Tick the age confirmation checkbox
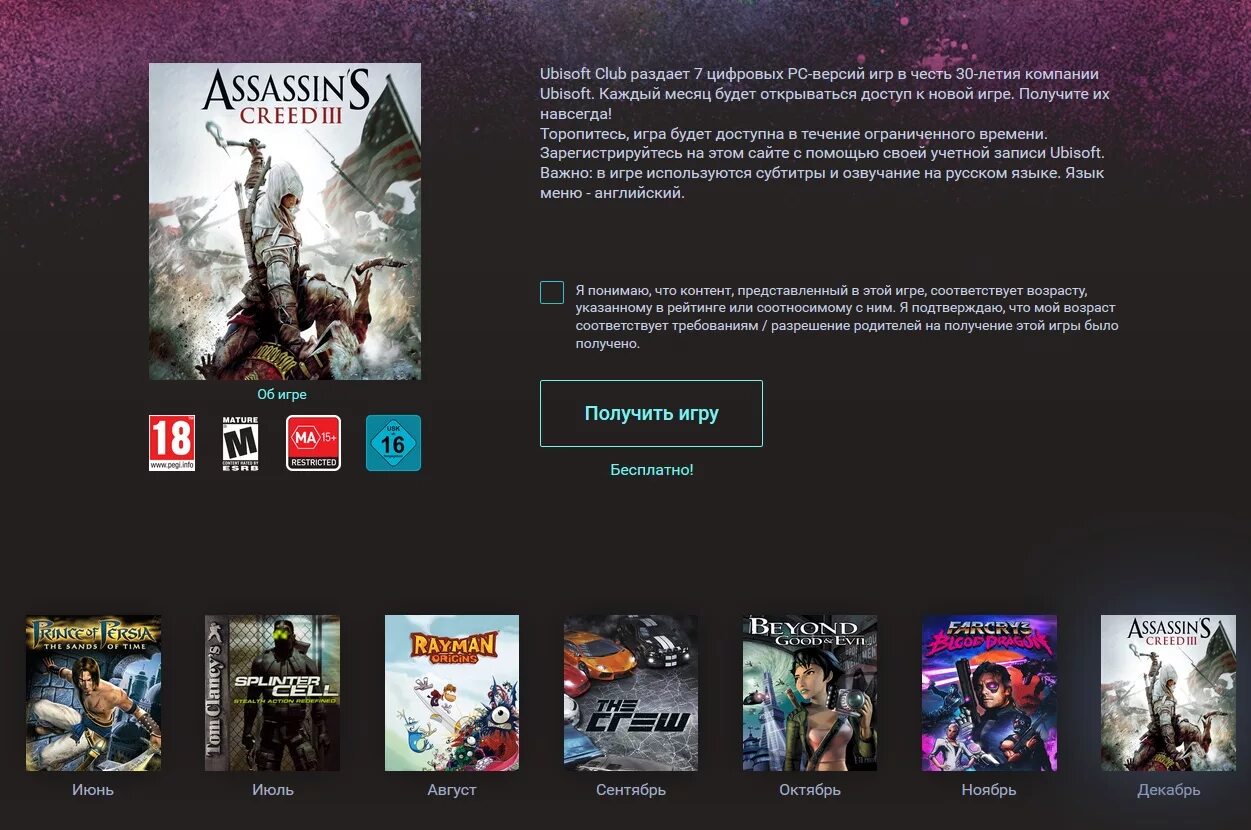 [552, 292]
